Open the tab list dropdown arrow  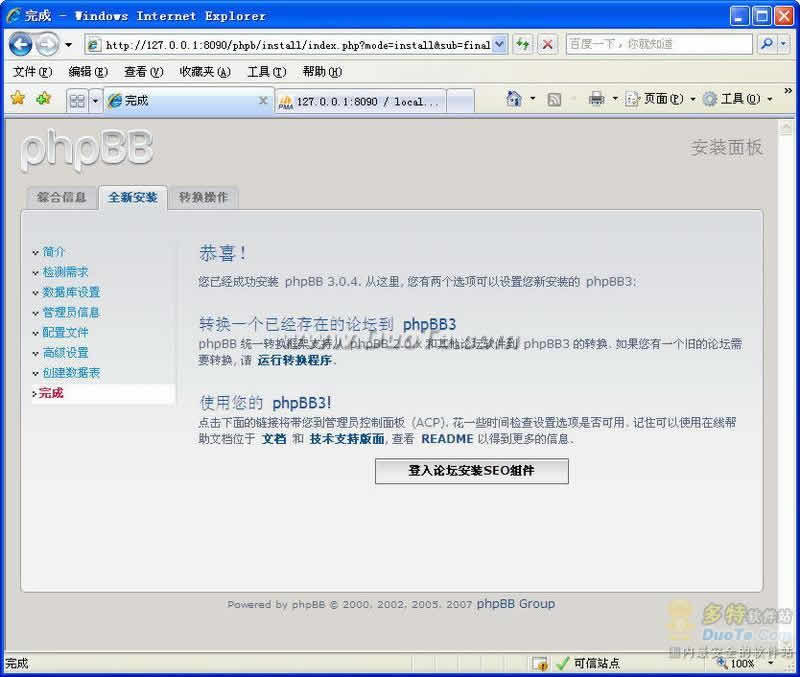pyautogui.click(x=95, y=101)
